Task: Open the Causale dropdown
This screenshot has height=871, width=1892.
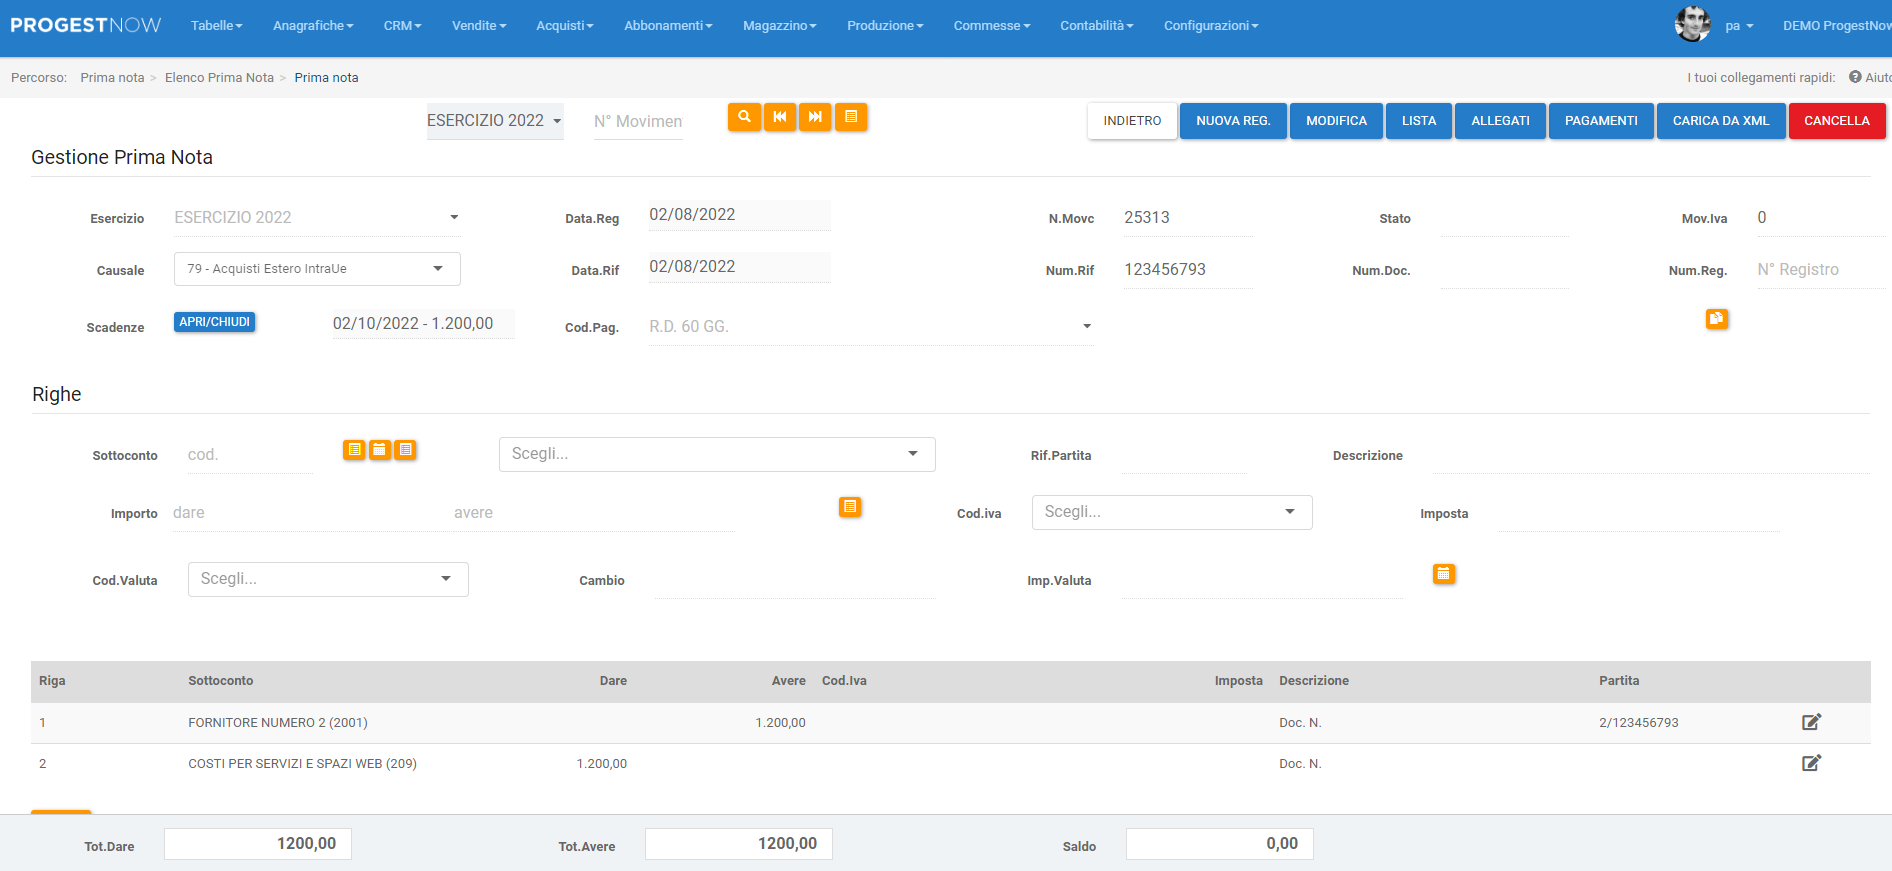Action: pos(317,269)
